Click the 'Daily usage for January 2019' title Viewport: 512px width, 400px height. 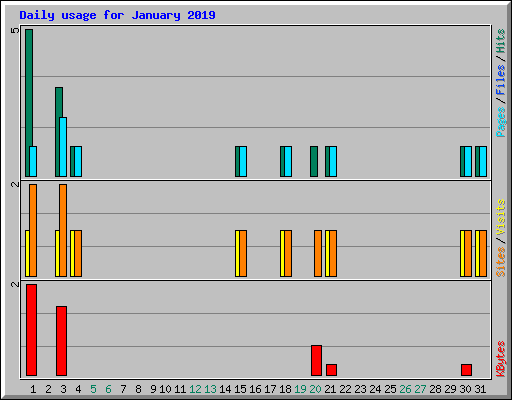click(117, 15)
